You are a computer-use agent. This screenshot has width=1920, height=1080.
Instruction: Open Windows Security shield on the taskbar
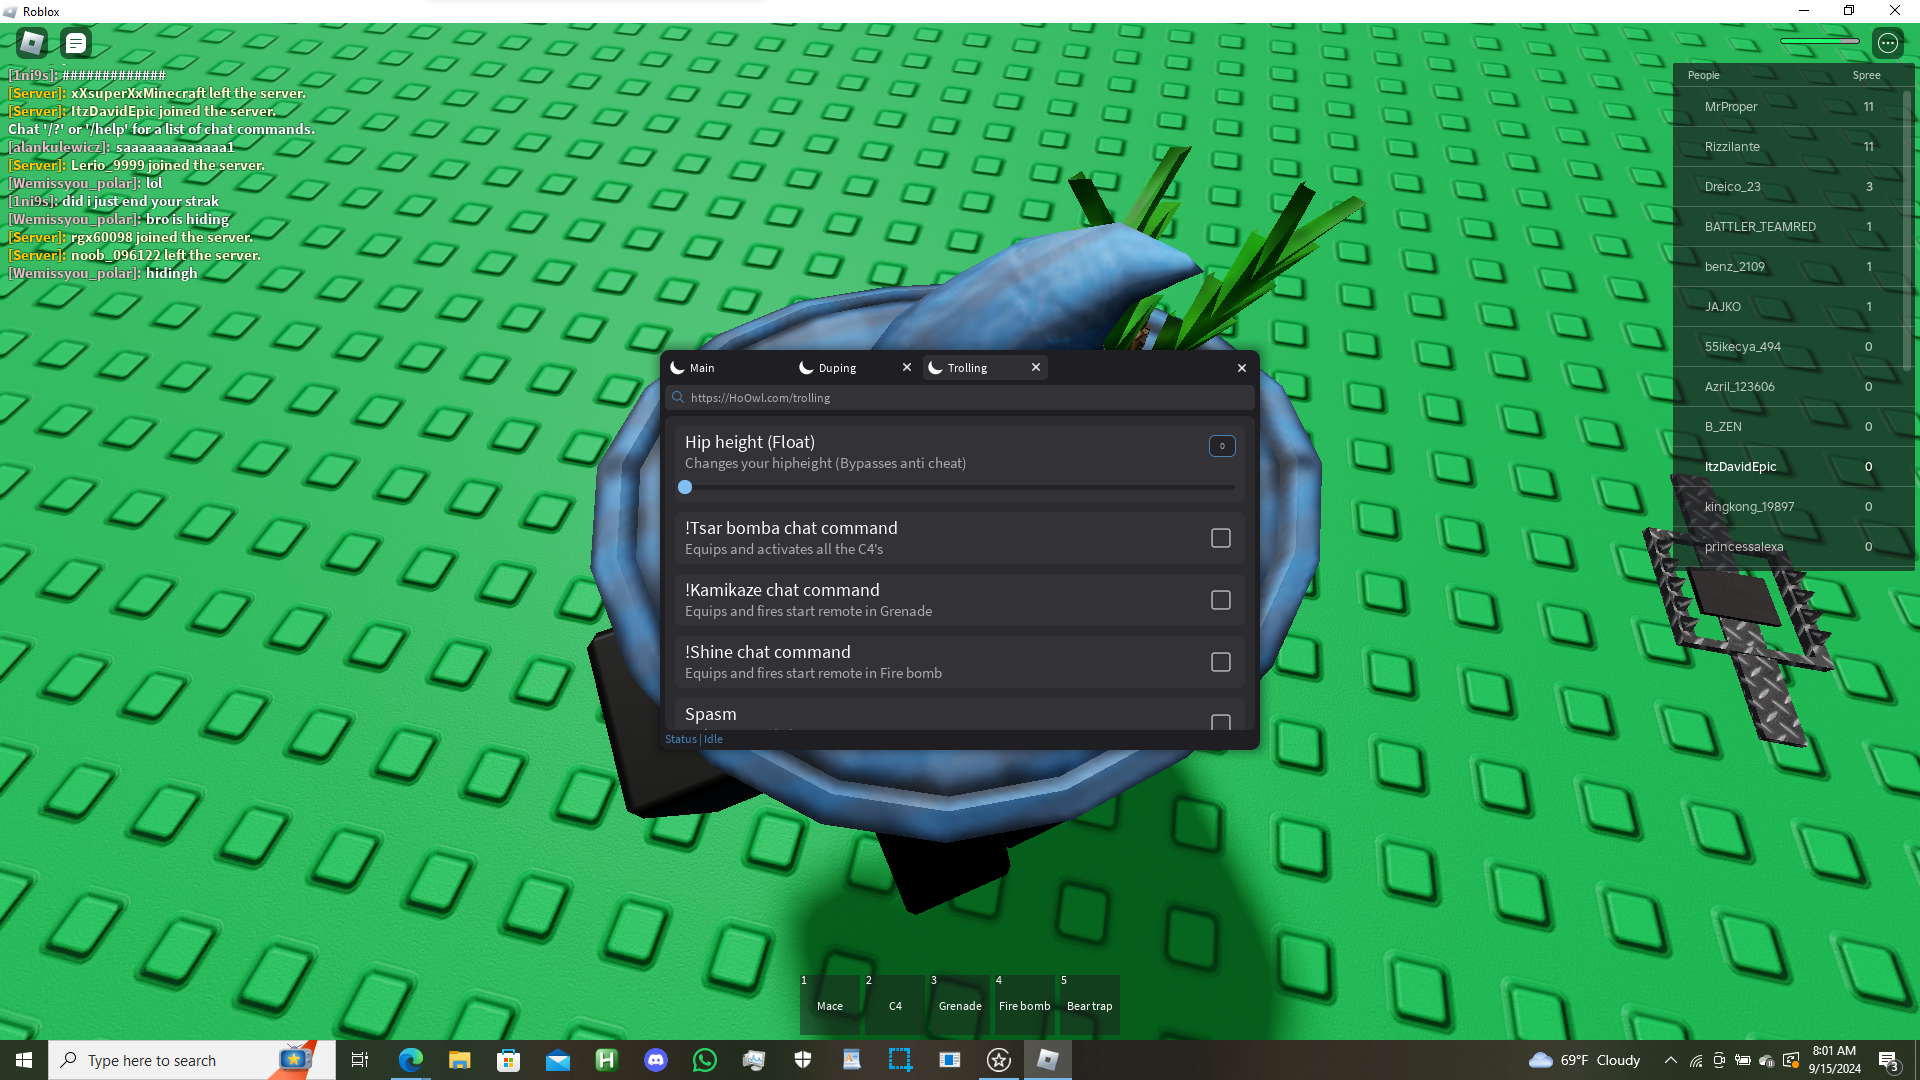tap(802, 1060)
